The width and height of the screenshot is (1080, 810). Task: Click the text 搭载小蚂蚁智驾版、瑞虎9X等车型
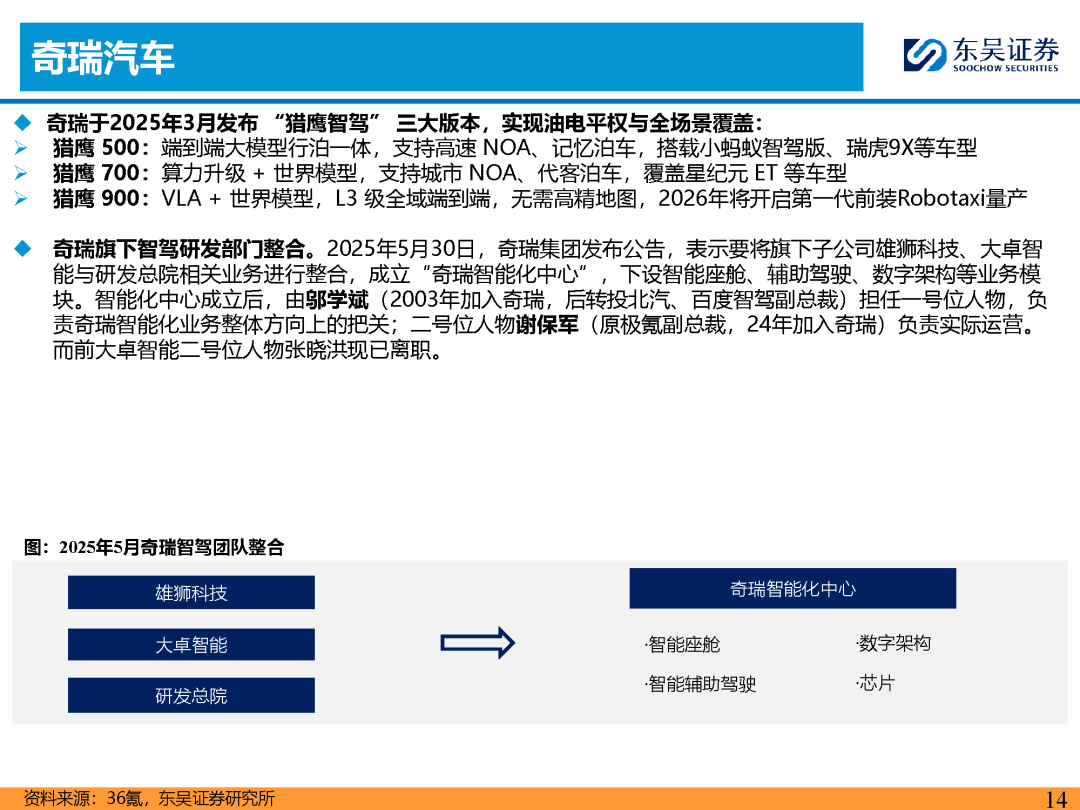[816, 148]
